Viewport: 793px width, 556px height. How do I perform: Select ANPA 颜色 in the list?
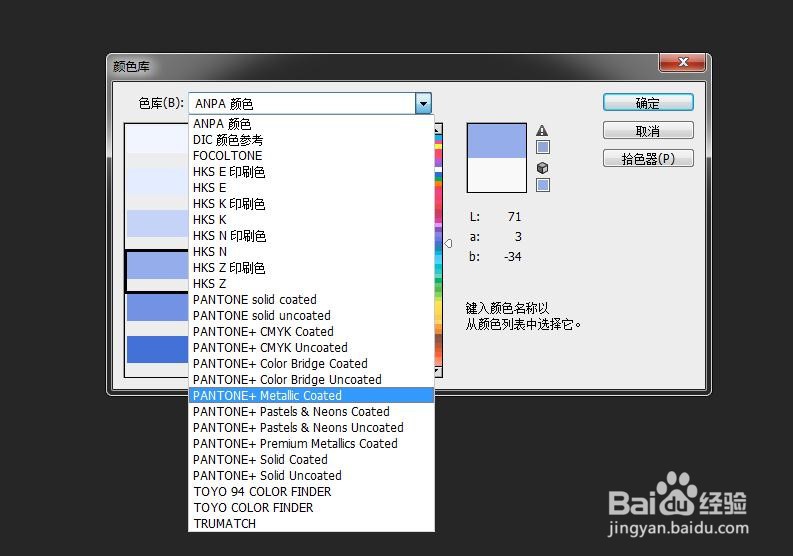pyautogui.click(x=311, y=124)
